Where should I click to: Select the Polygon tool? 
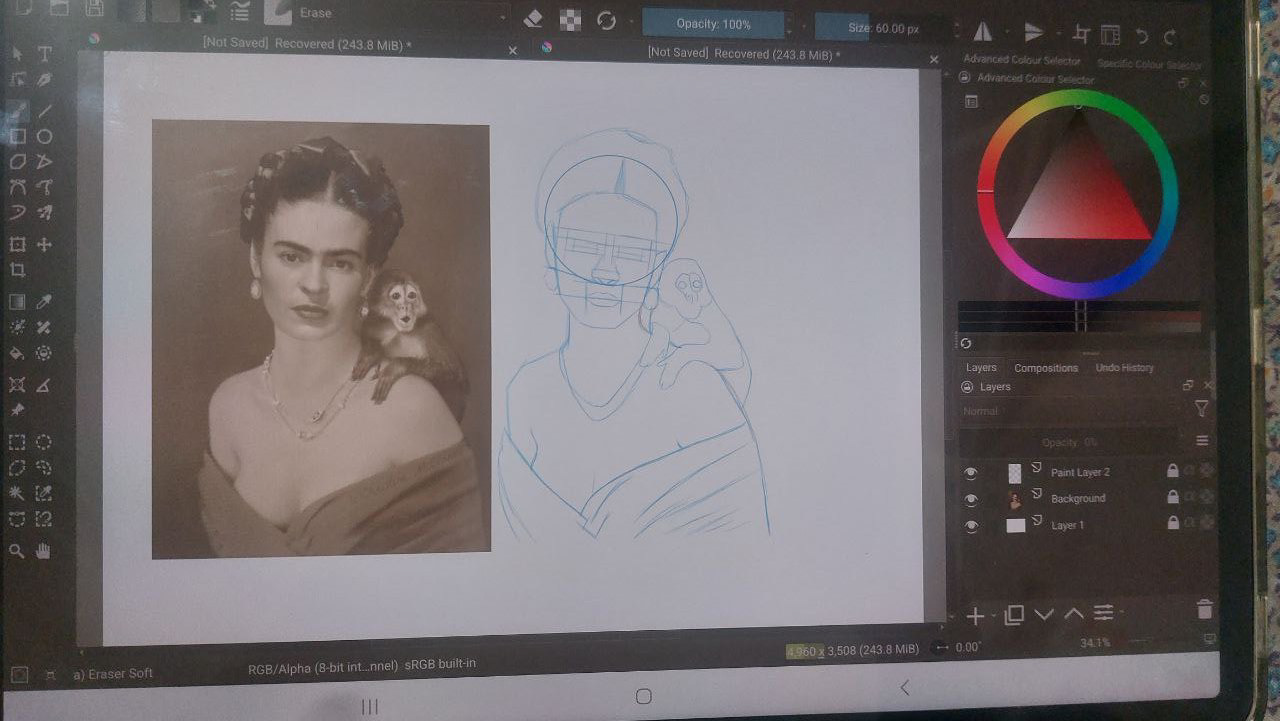pos(17,162)
